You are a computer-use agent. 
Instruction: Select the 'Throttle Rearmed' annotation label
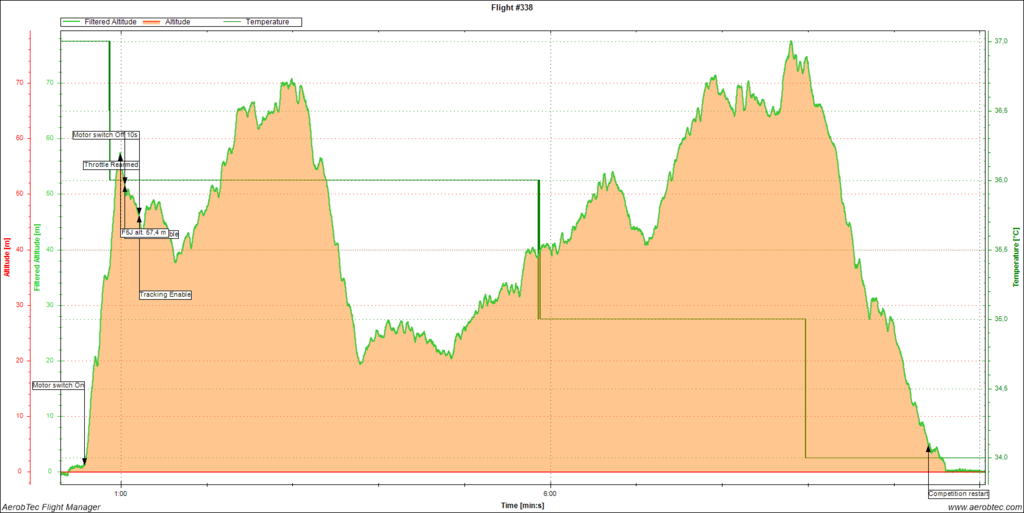[x=111, y=164]
